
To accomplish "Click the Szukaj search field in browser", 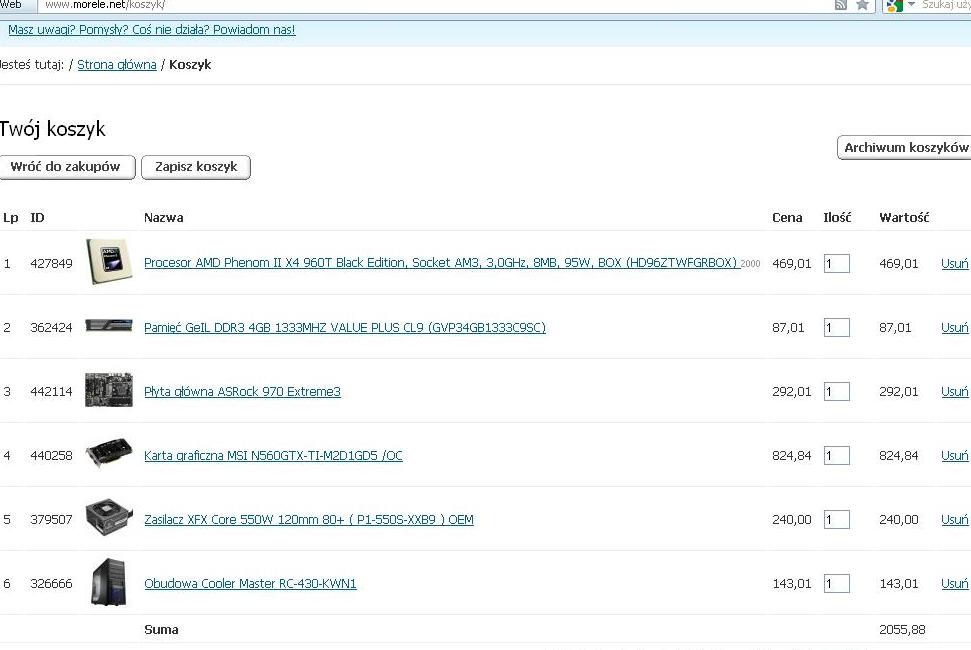I will coord(946,5).
